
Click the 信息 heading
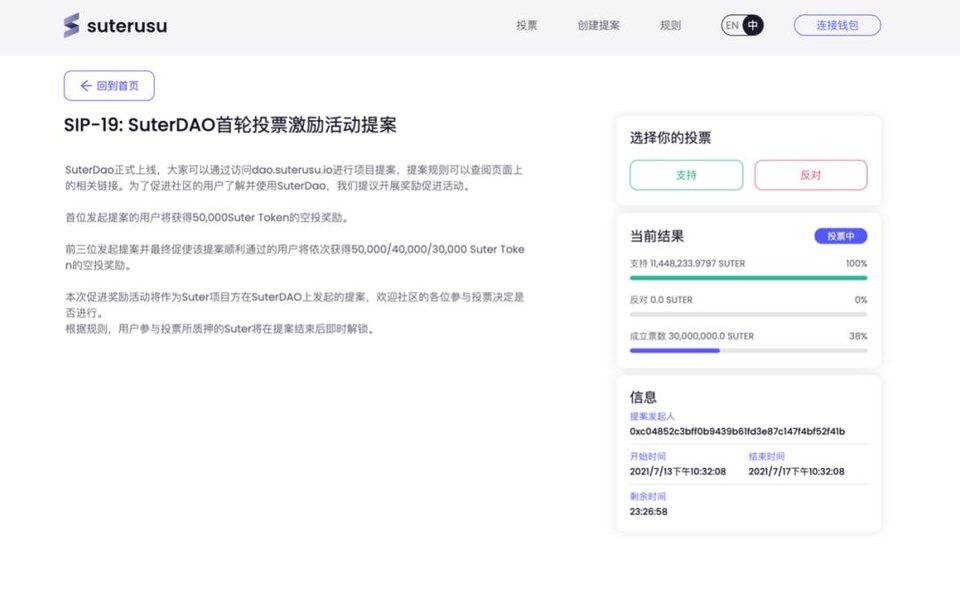[643, 397]
